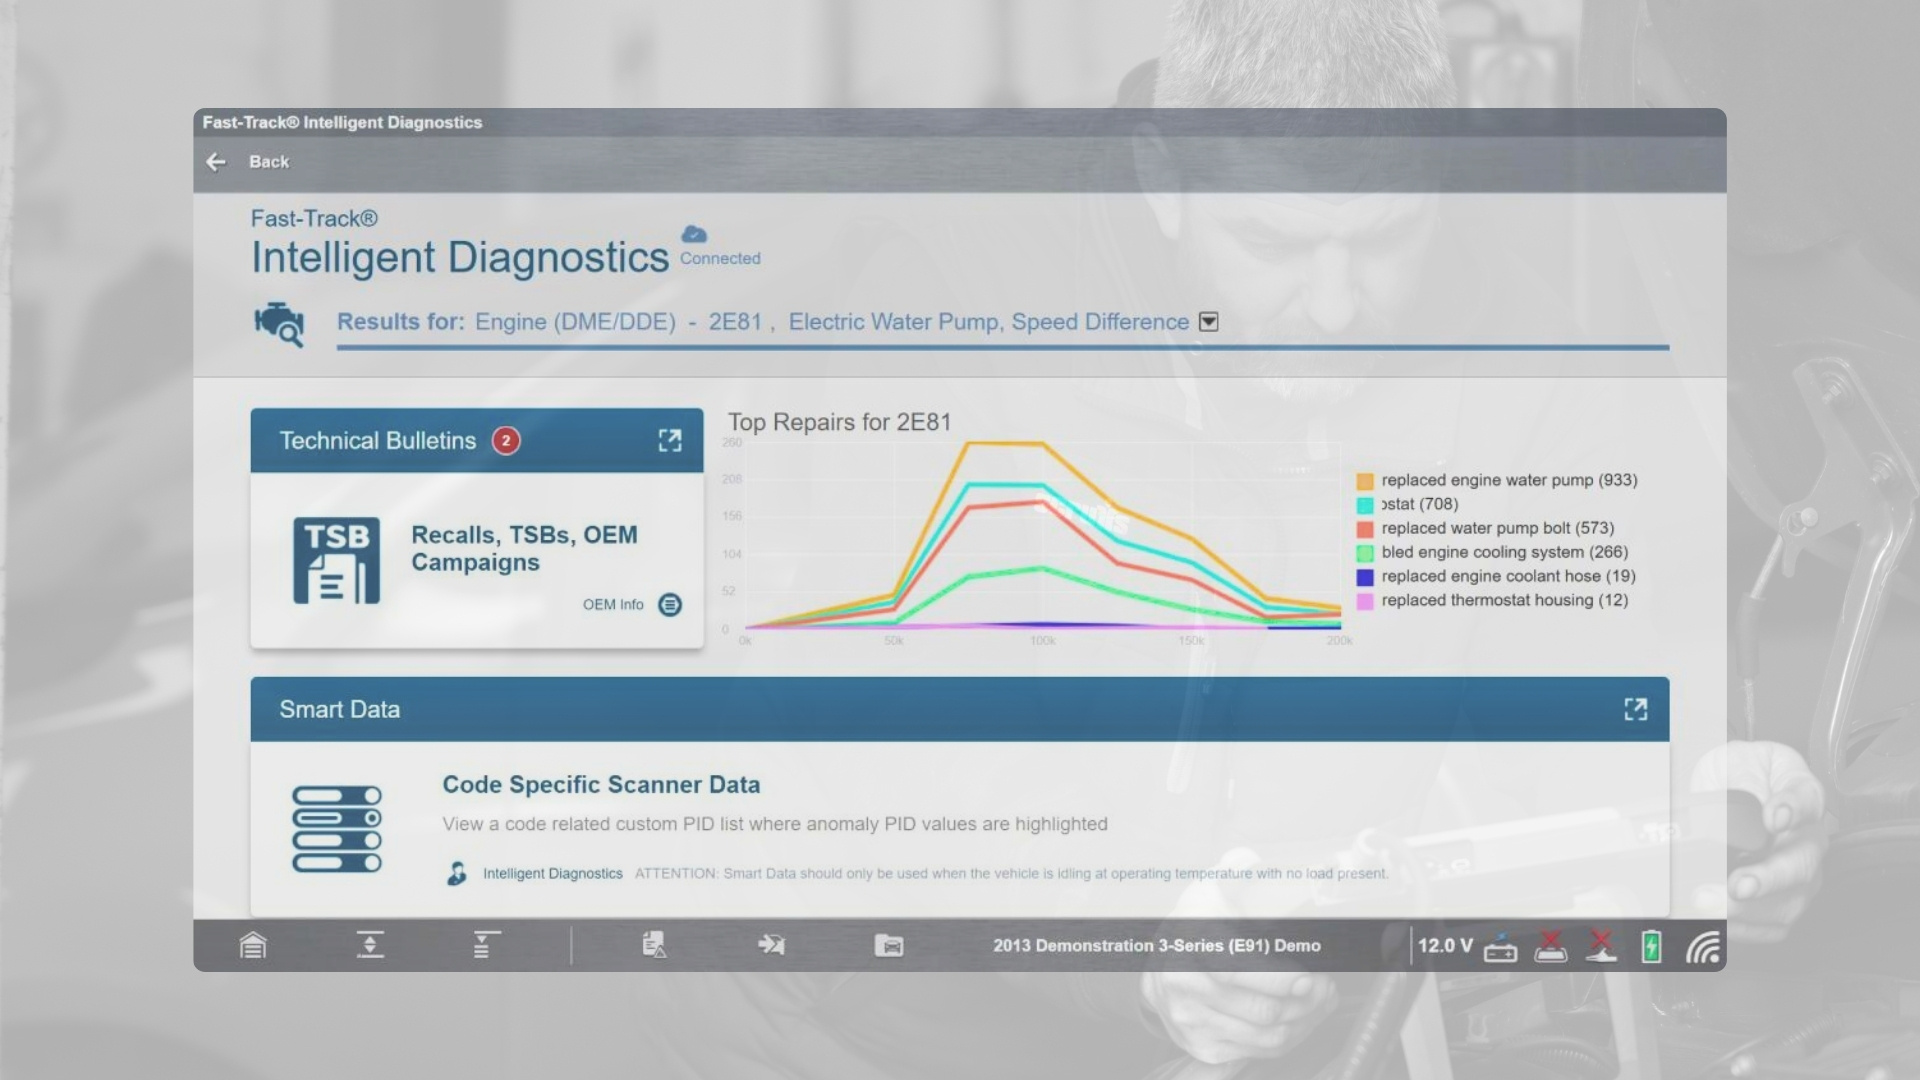The height and width of the screenshot is (1080, 1920).
Task: Toggle replaced water pump bolt legend entry
Action: tap(1485, 528)
